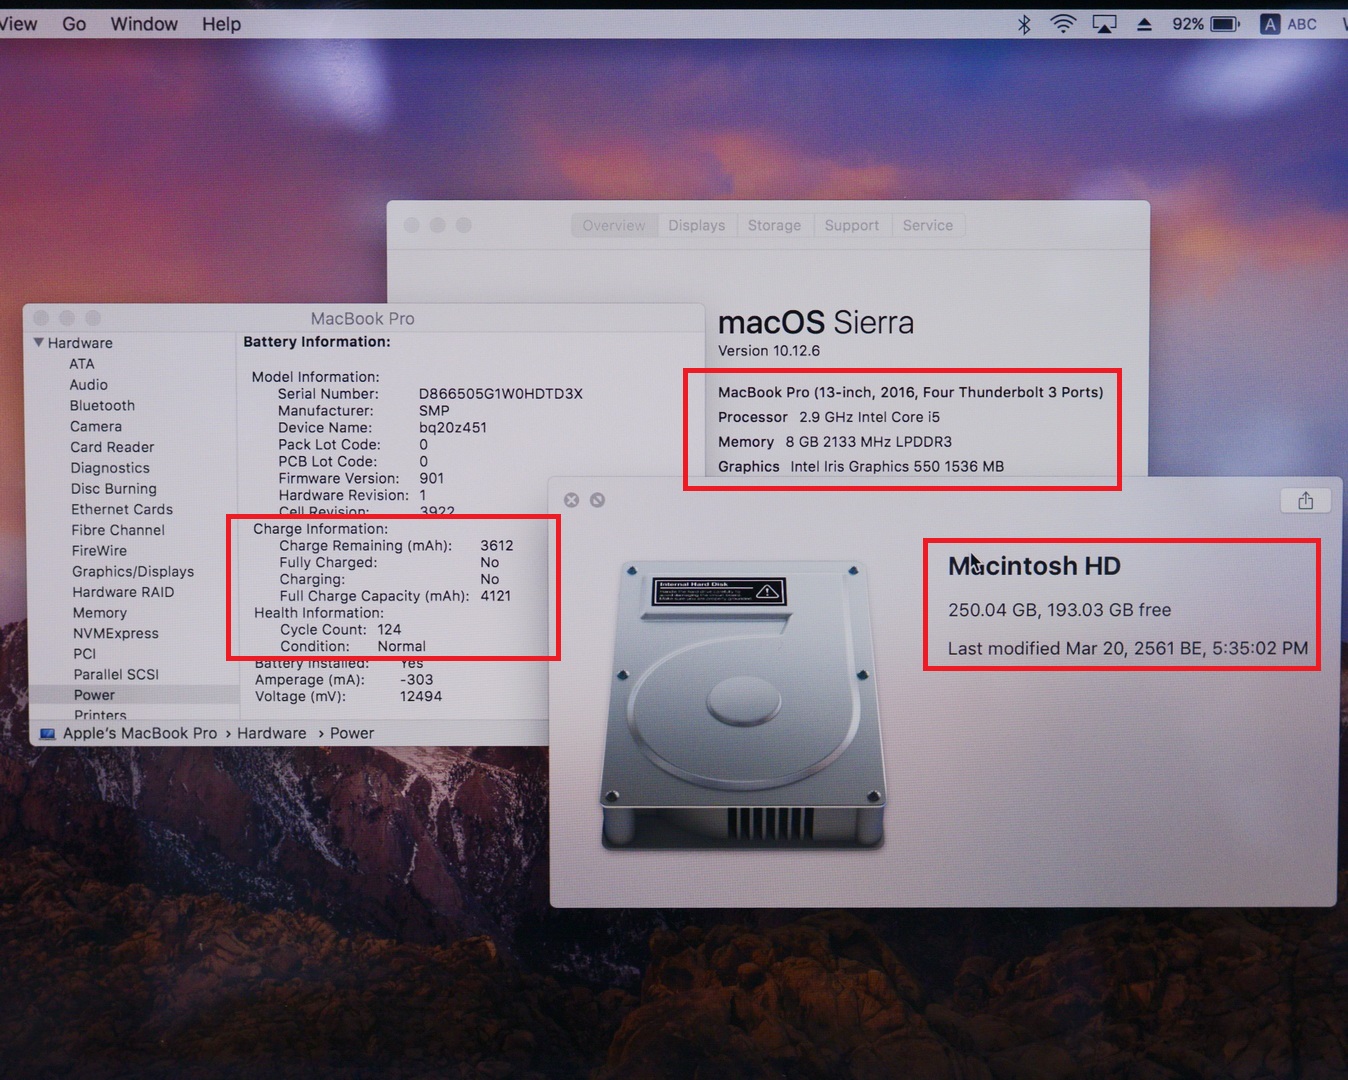The image size is (1348, 1080).
Task: Select Printers in the sidebar
Action: pos(100,715)
